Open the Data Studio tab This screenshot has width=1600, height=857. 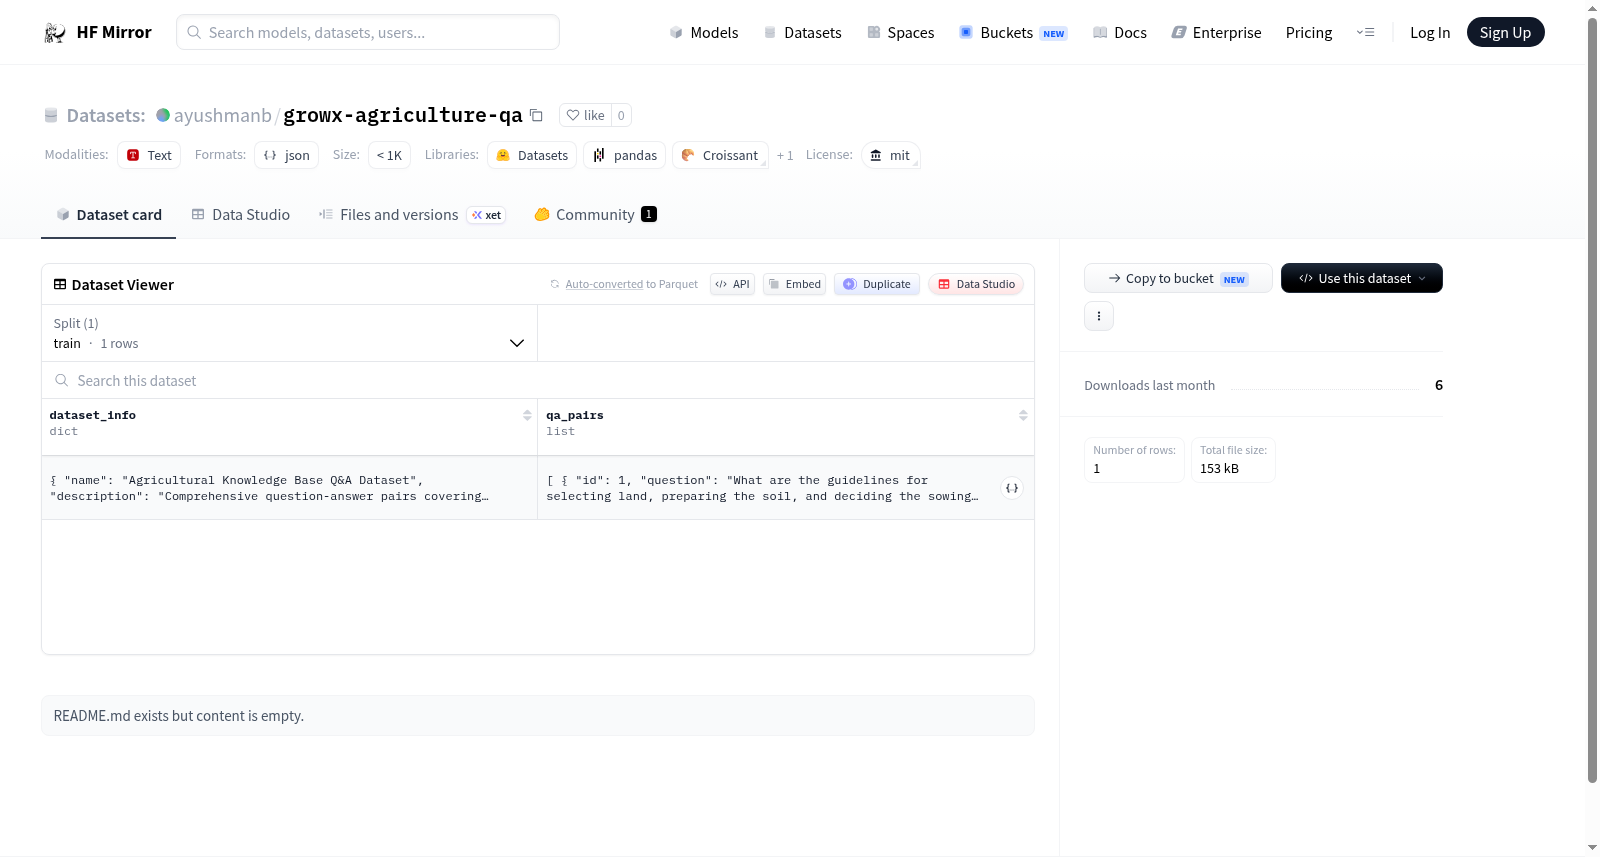pos(241,215)
